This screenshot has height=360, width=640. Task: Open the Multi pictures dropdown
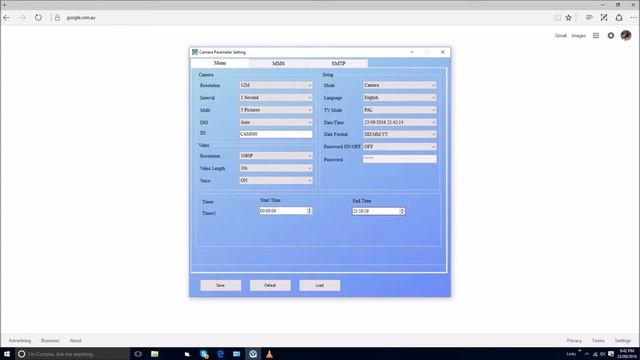[276, 110]
